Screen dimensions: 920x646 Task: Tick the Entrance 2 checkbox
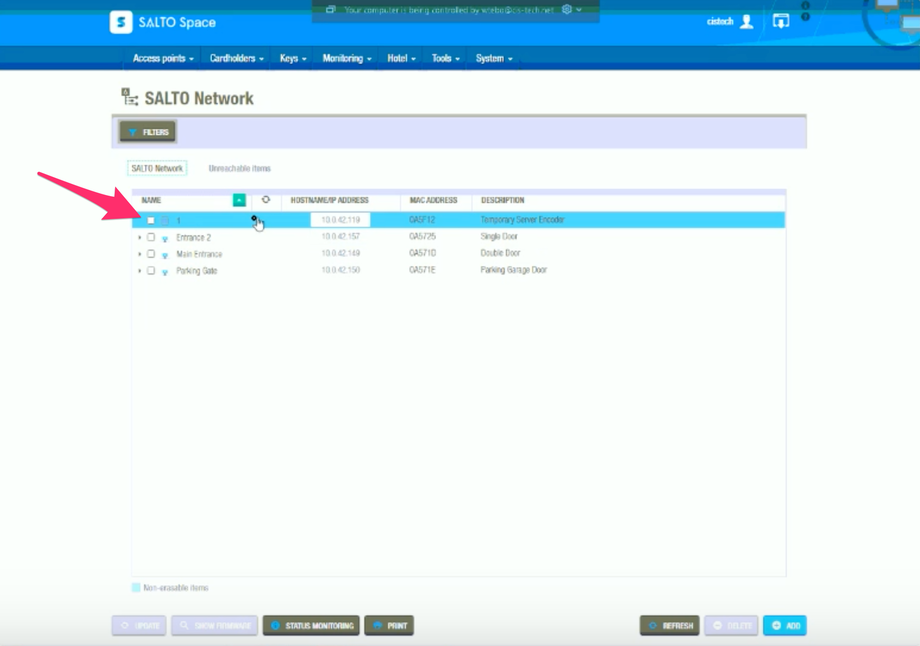coord(151,237)
